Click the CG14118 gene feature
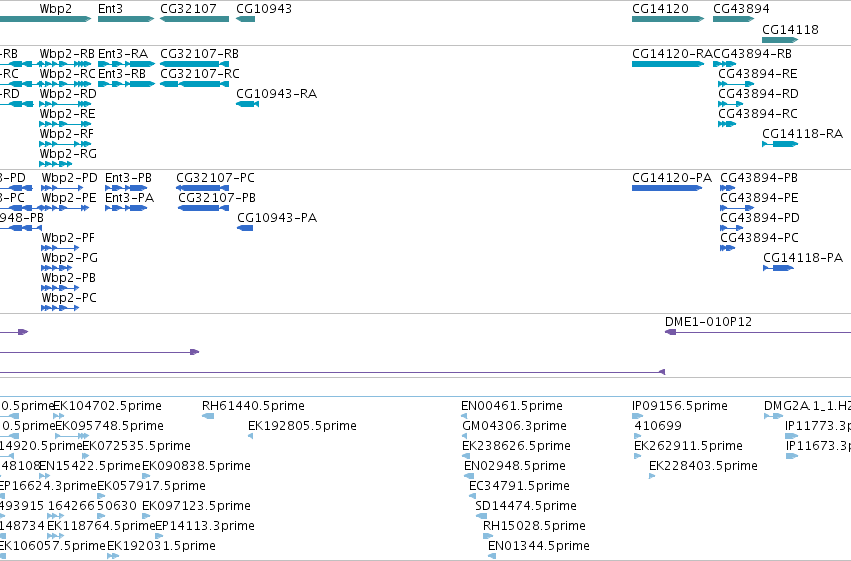This screenshot has height=561, width=851. pos(780,40)
